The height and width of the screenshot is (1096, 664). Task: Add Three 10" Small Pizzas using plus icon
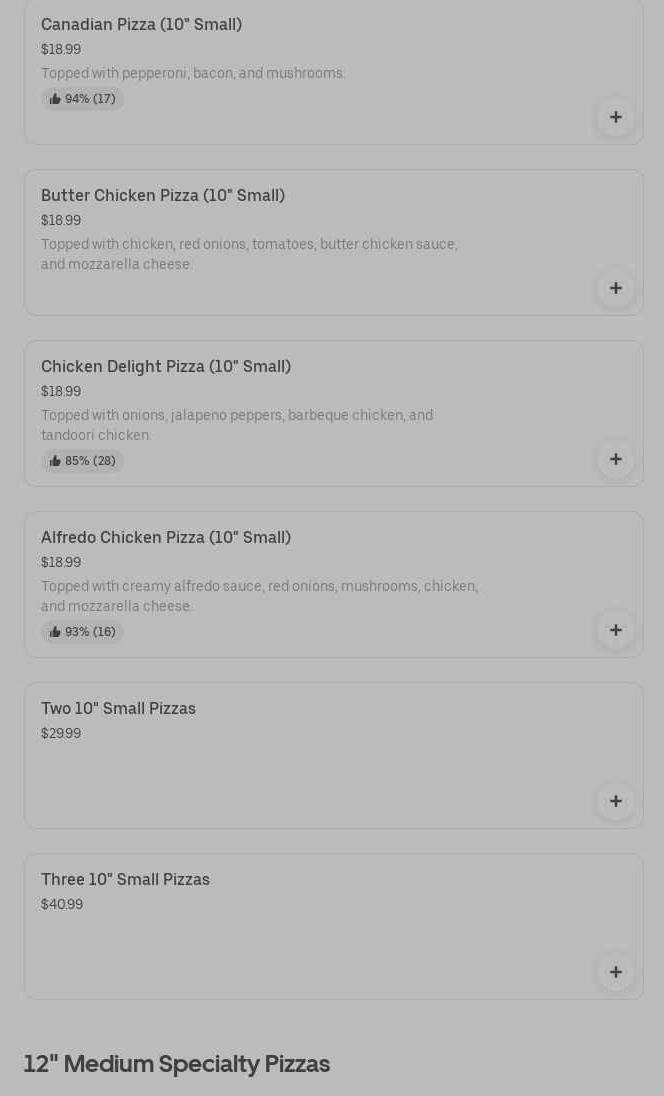tap(616, 972)
